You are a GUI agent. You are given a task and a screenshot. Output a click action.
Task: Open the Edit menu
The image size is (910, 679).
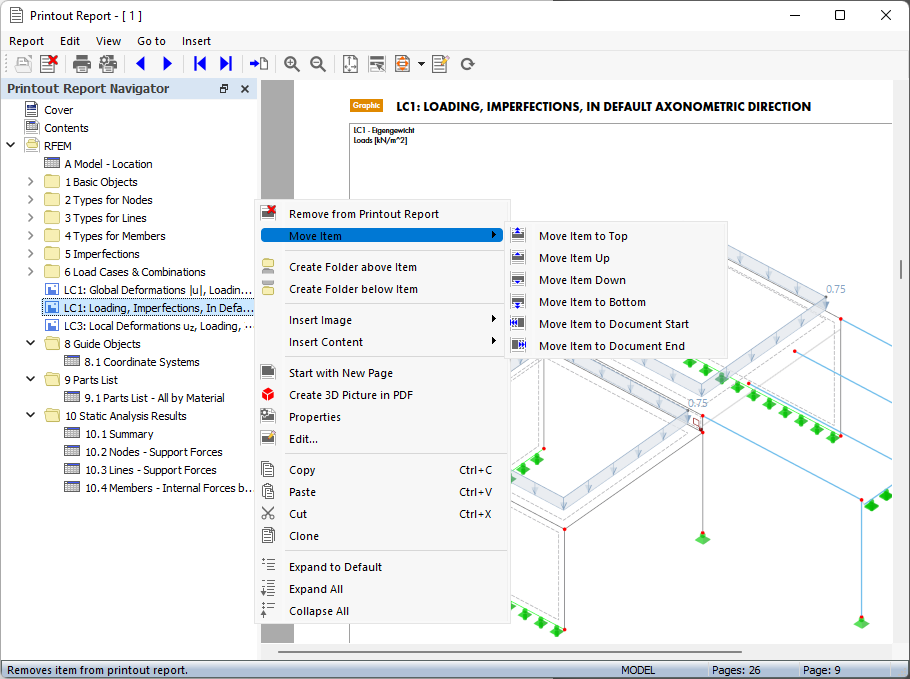pos(70,41)
